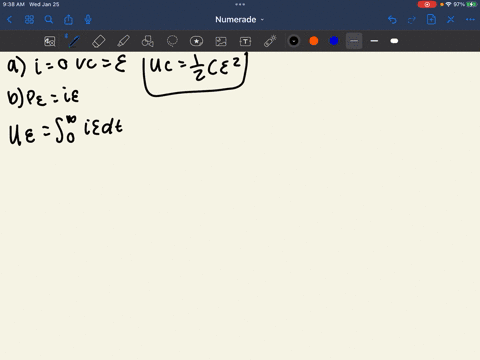Select the thinnest stroke width
The image size is (480, 360).
coord(354,41)
